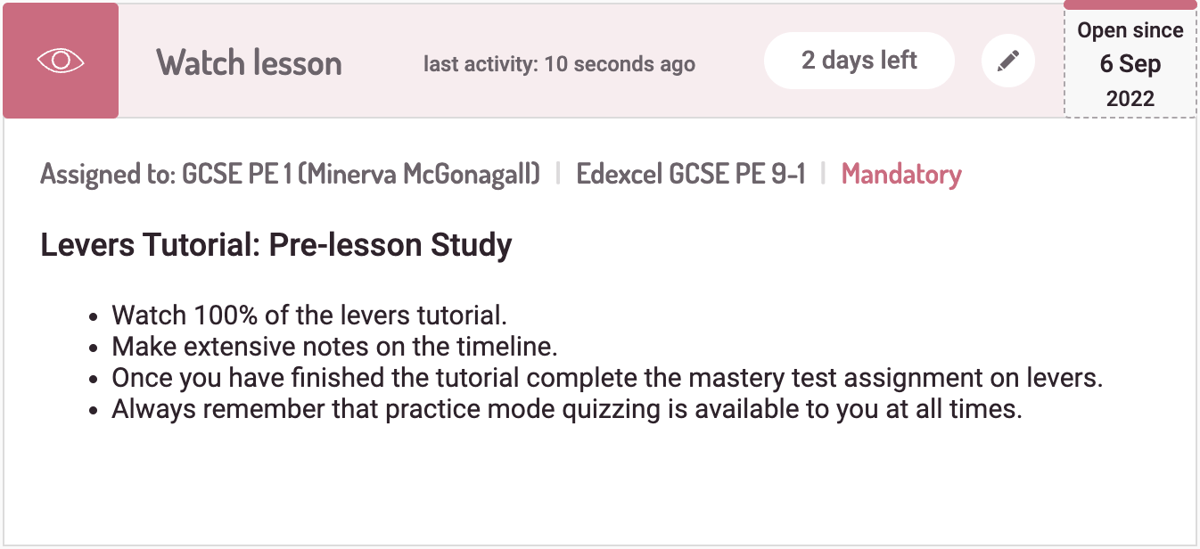Select the teacher name "Minerva McGonagall"
The image size is (1200, 549).
[420, 175]
